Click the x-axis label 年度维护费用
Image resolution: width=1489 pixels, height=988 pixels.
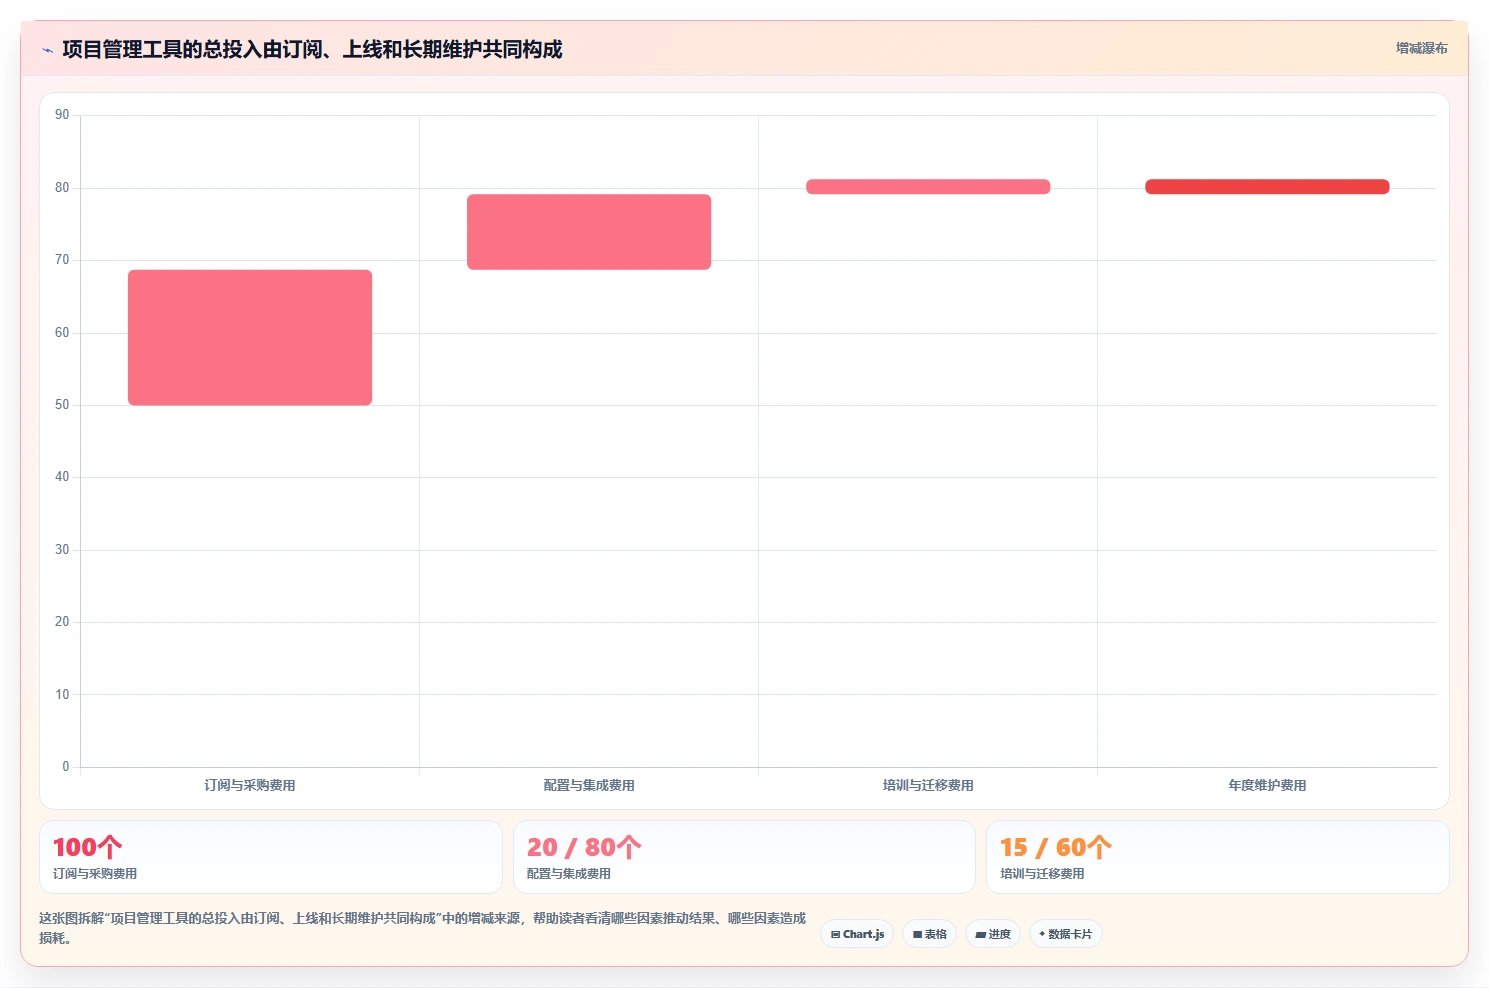tap(1267, 785)
